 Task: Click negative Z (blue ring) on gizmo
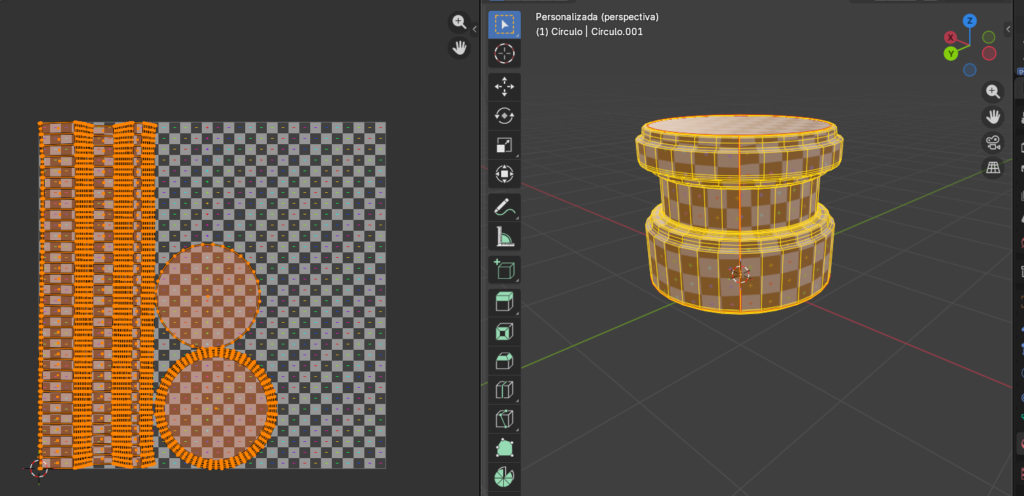[970, 69]
